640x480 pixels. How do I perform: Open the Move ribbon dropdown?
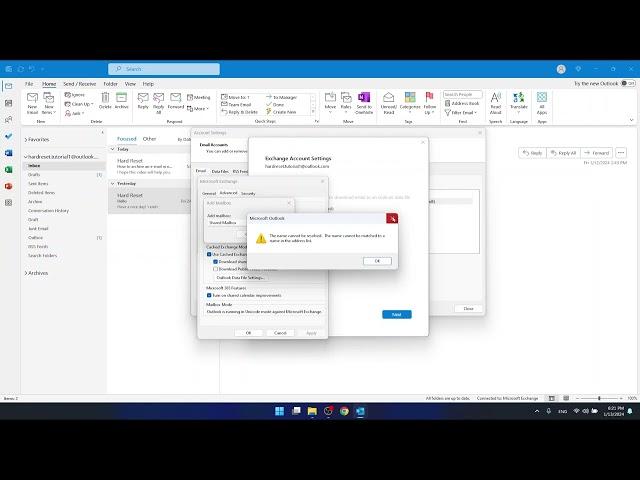pos(330,103)
